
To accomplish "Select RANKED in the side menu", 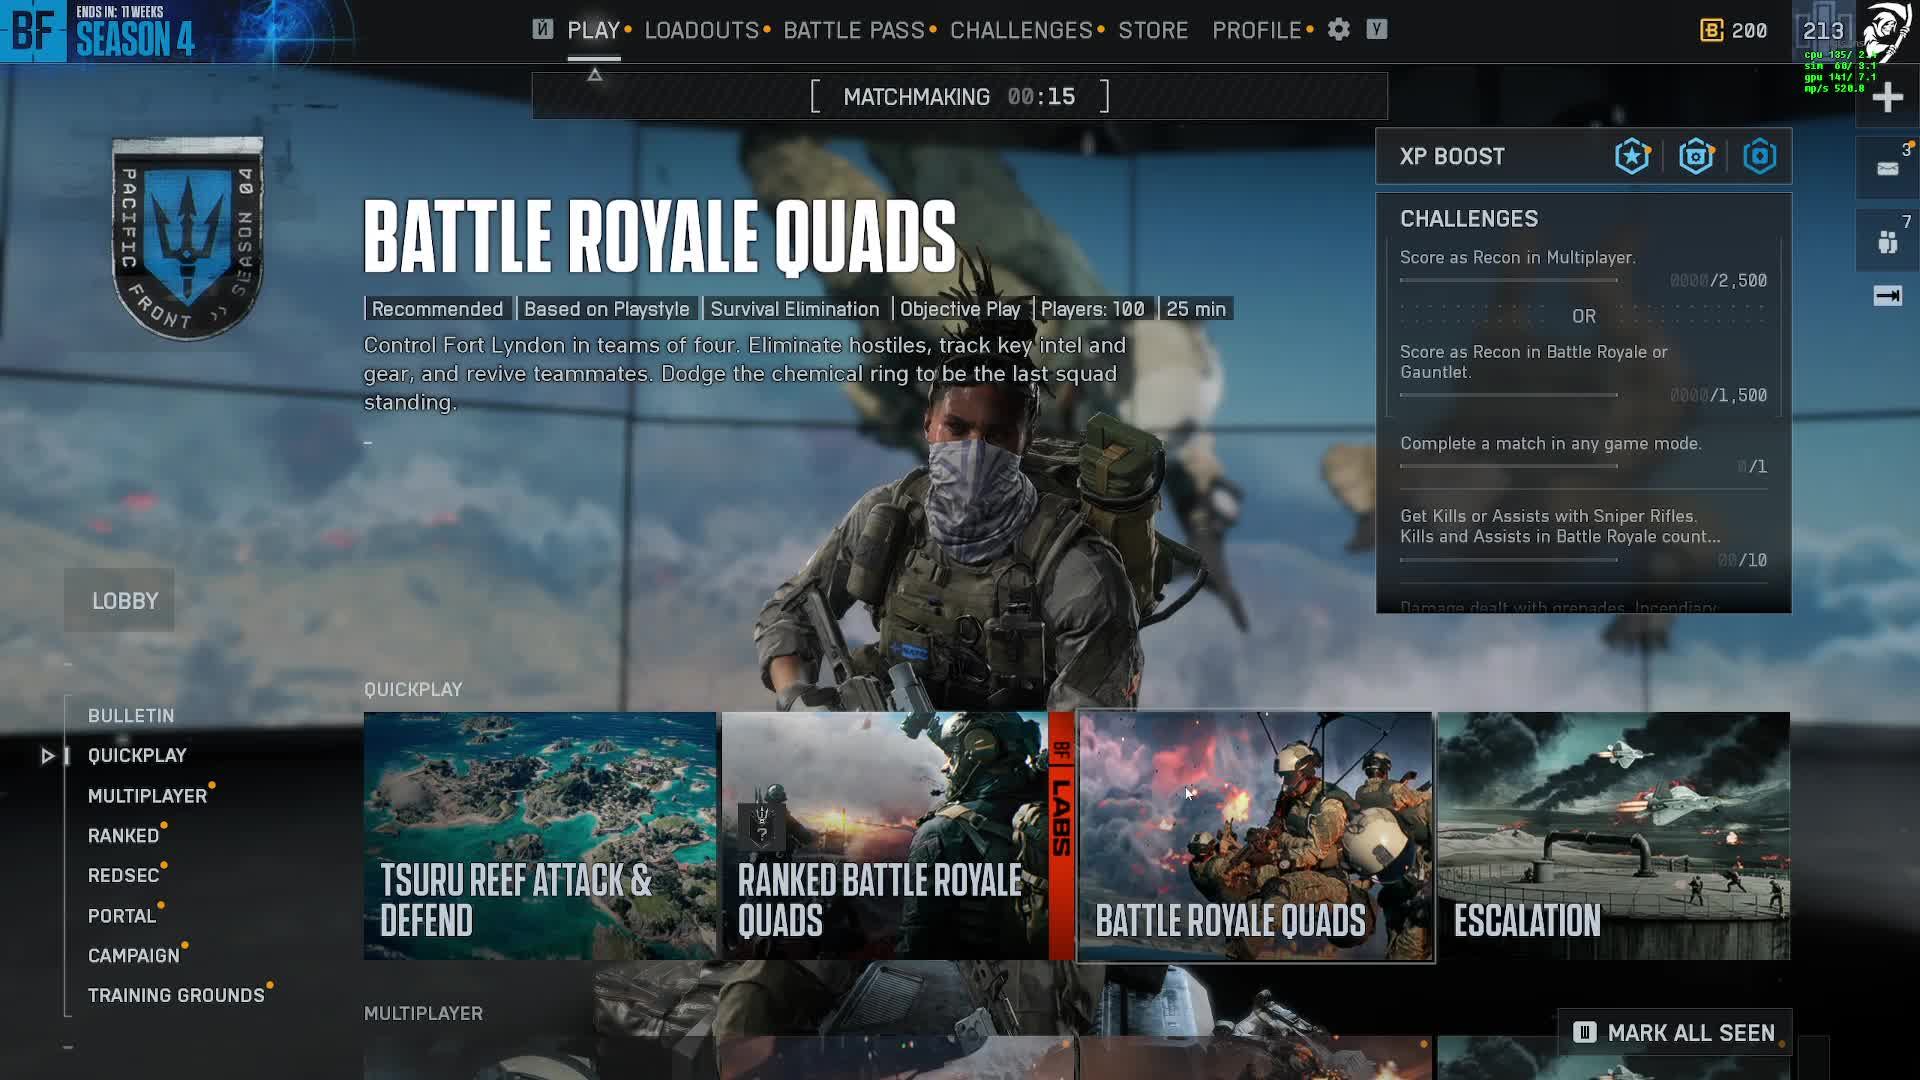I will point(124,836).
